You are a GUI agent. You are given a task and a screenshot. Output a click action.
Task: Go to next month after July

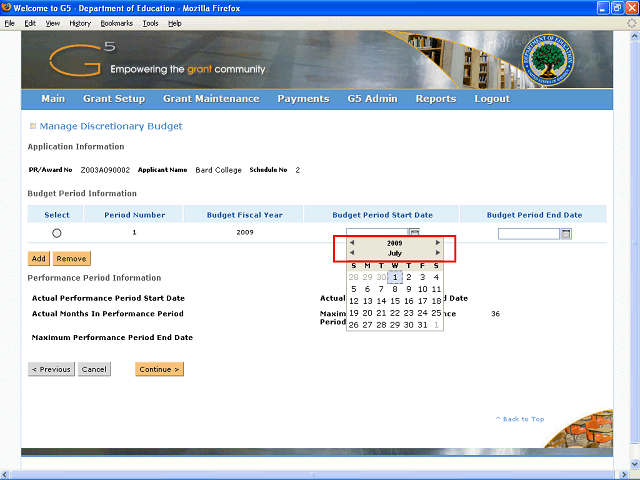click(438, 253)
